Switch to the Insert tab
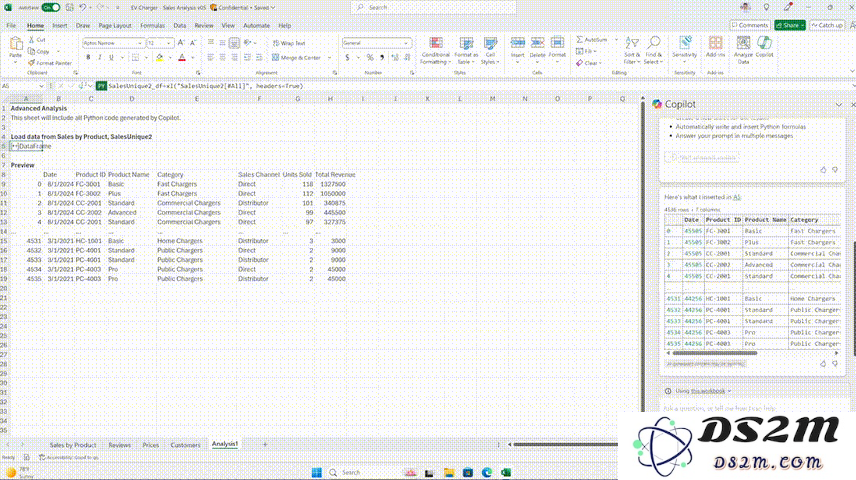 click(x=60, y=26)
